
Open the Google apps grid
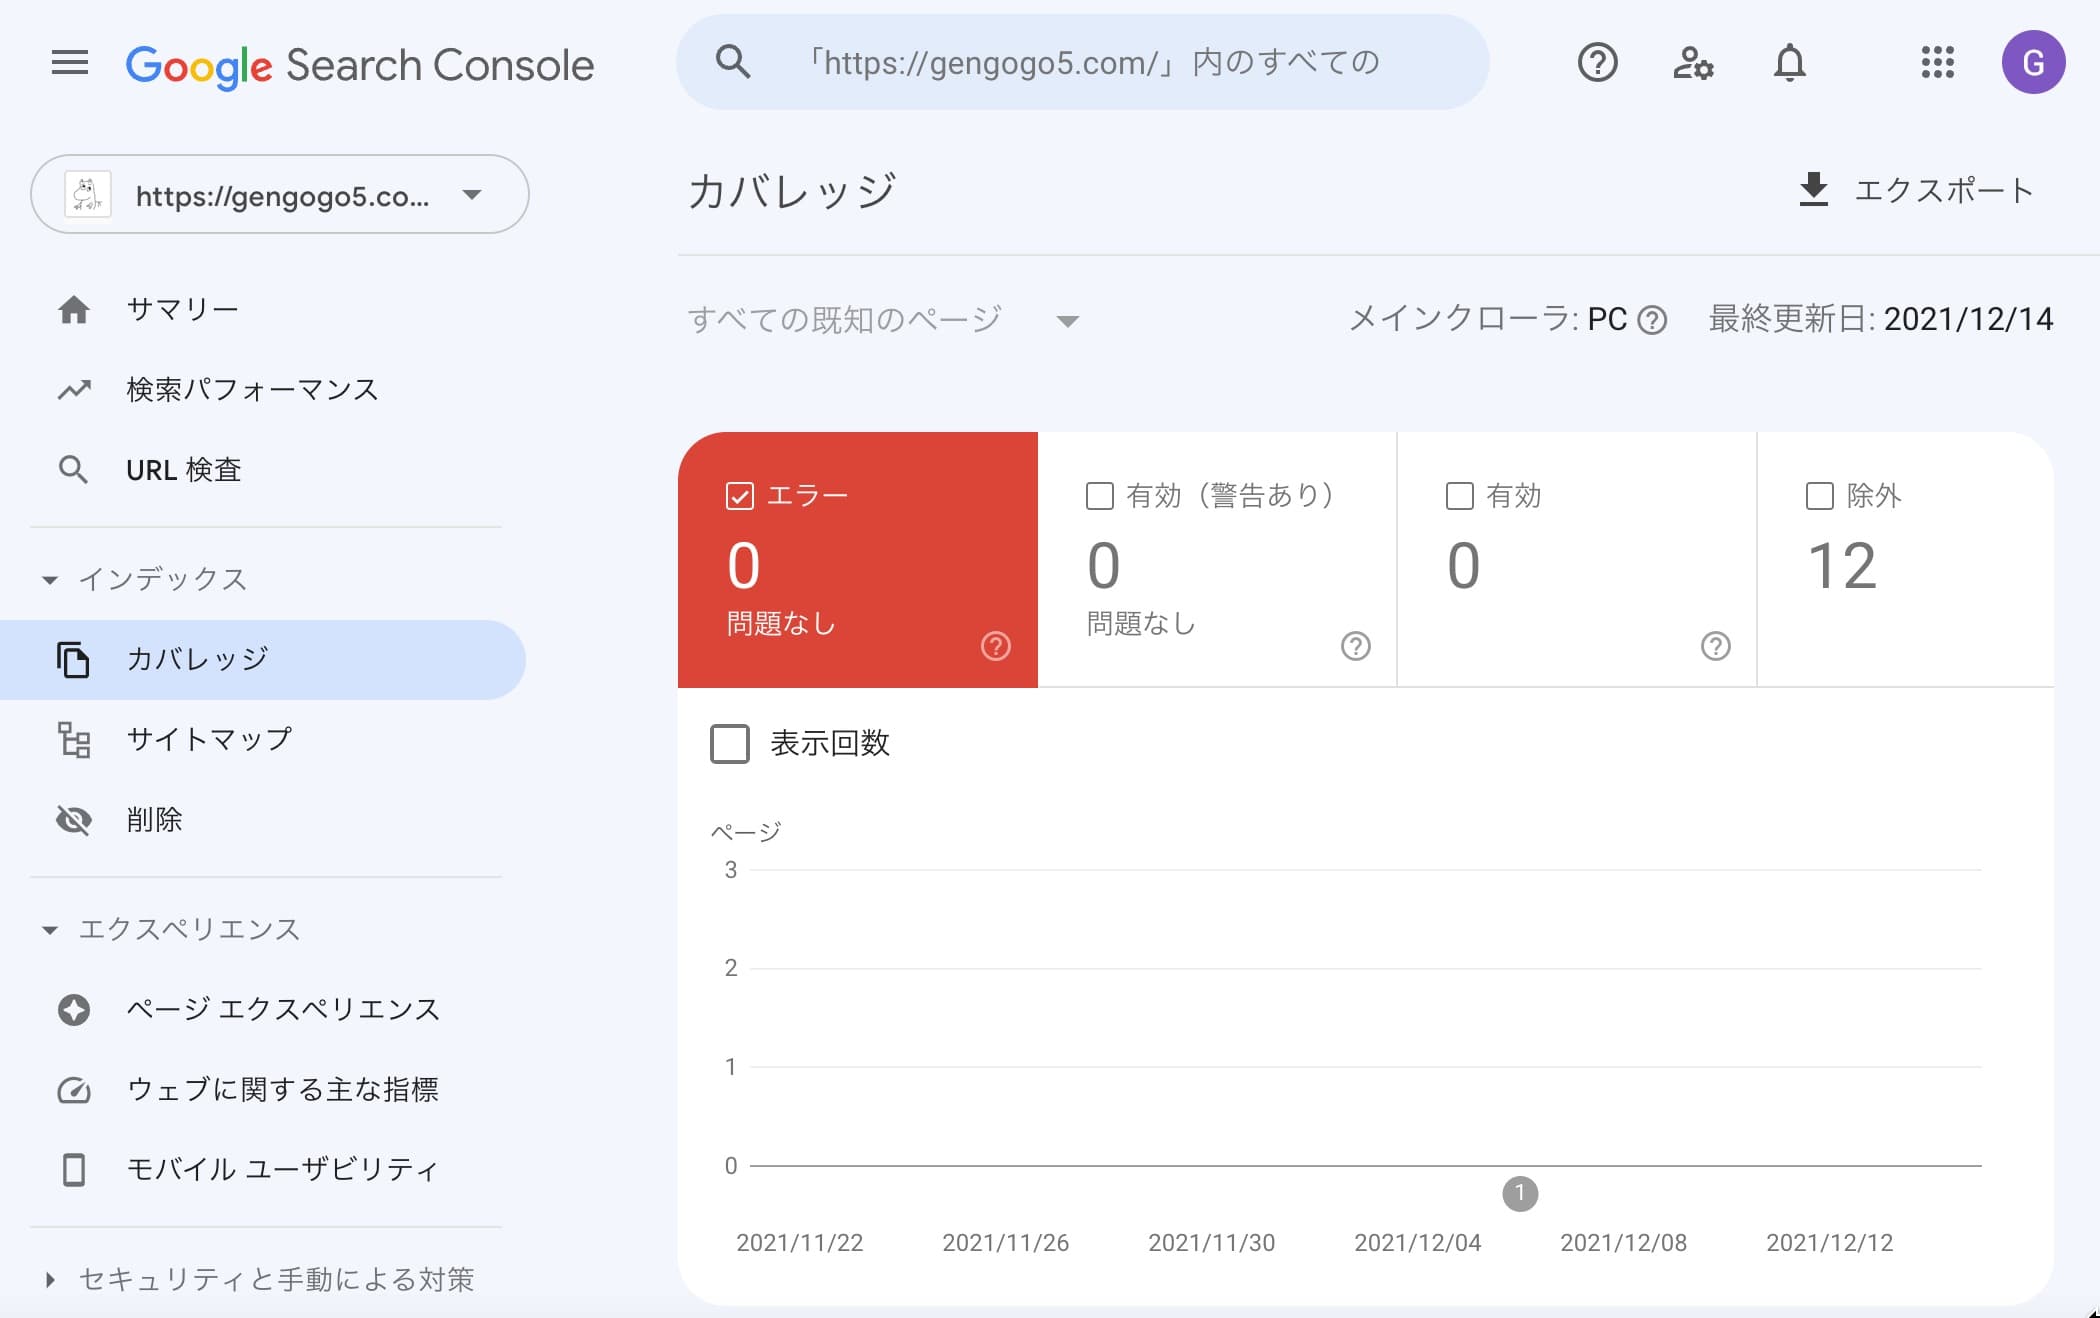[1937, 63]
